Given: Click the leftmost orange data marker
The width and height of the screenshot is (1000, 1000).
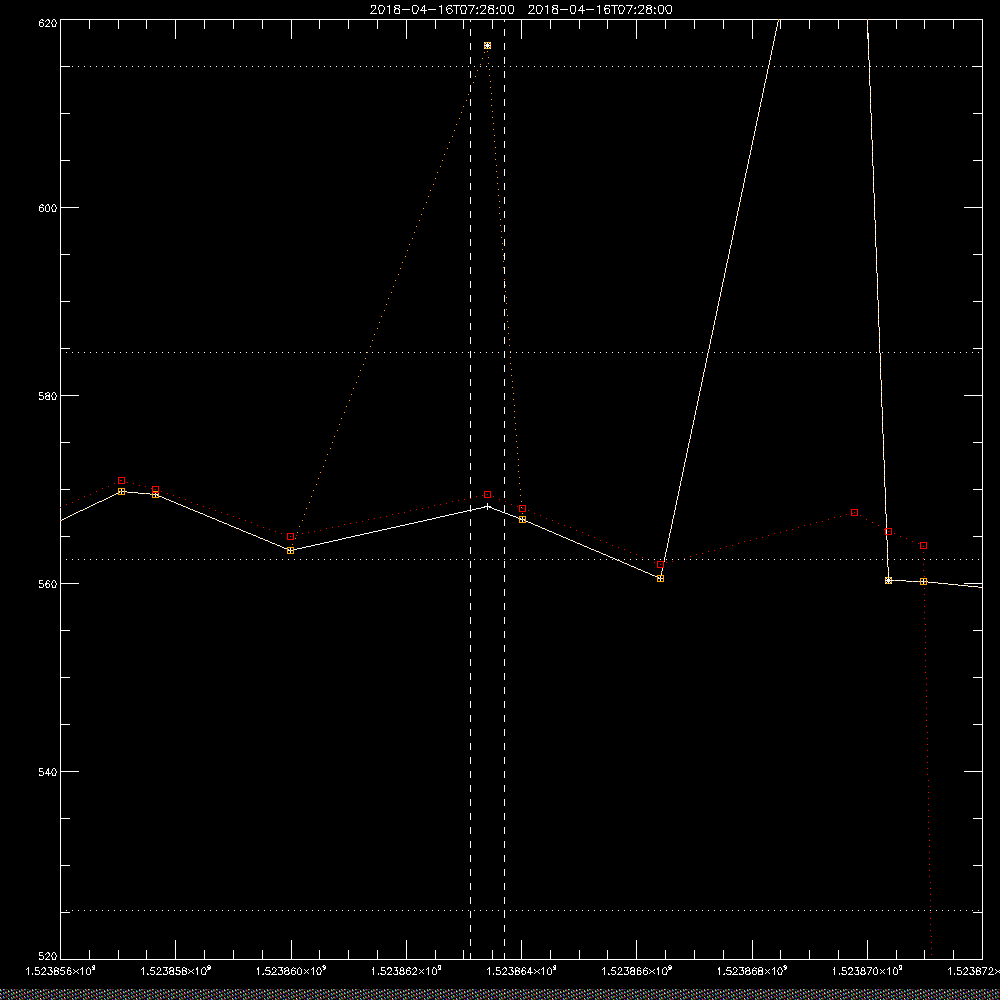Looking at the screenshot, I should 121,491.
